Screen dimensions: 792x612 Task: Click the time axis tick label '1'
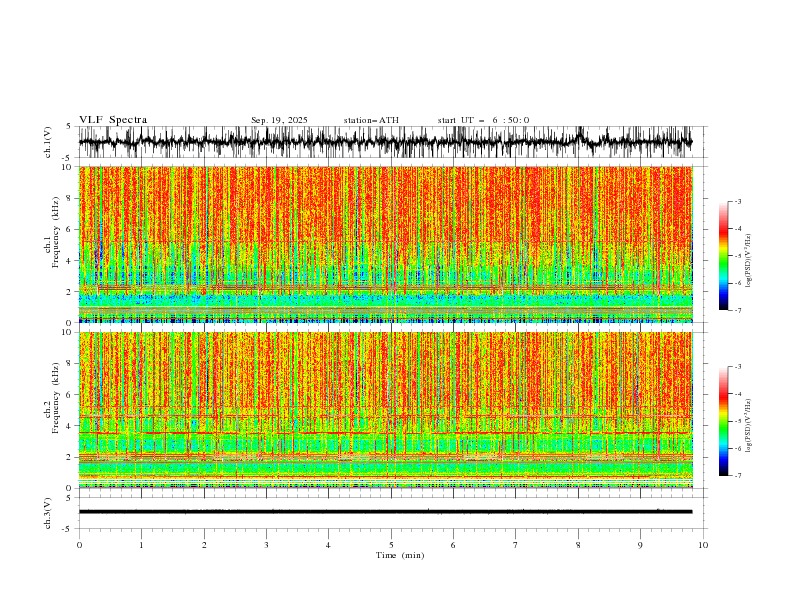point(141,545)
